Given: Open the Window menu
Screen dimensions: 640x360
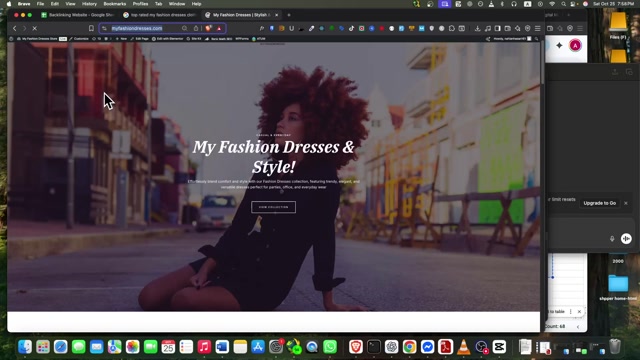Looking at the screenshot, I should pyautogui.click(x=177, y=4).
